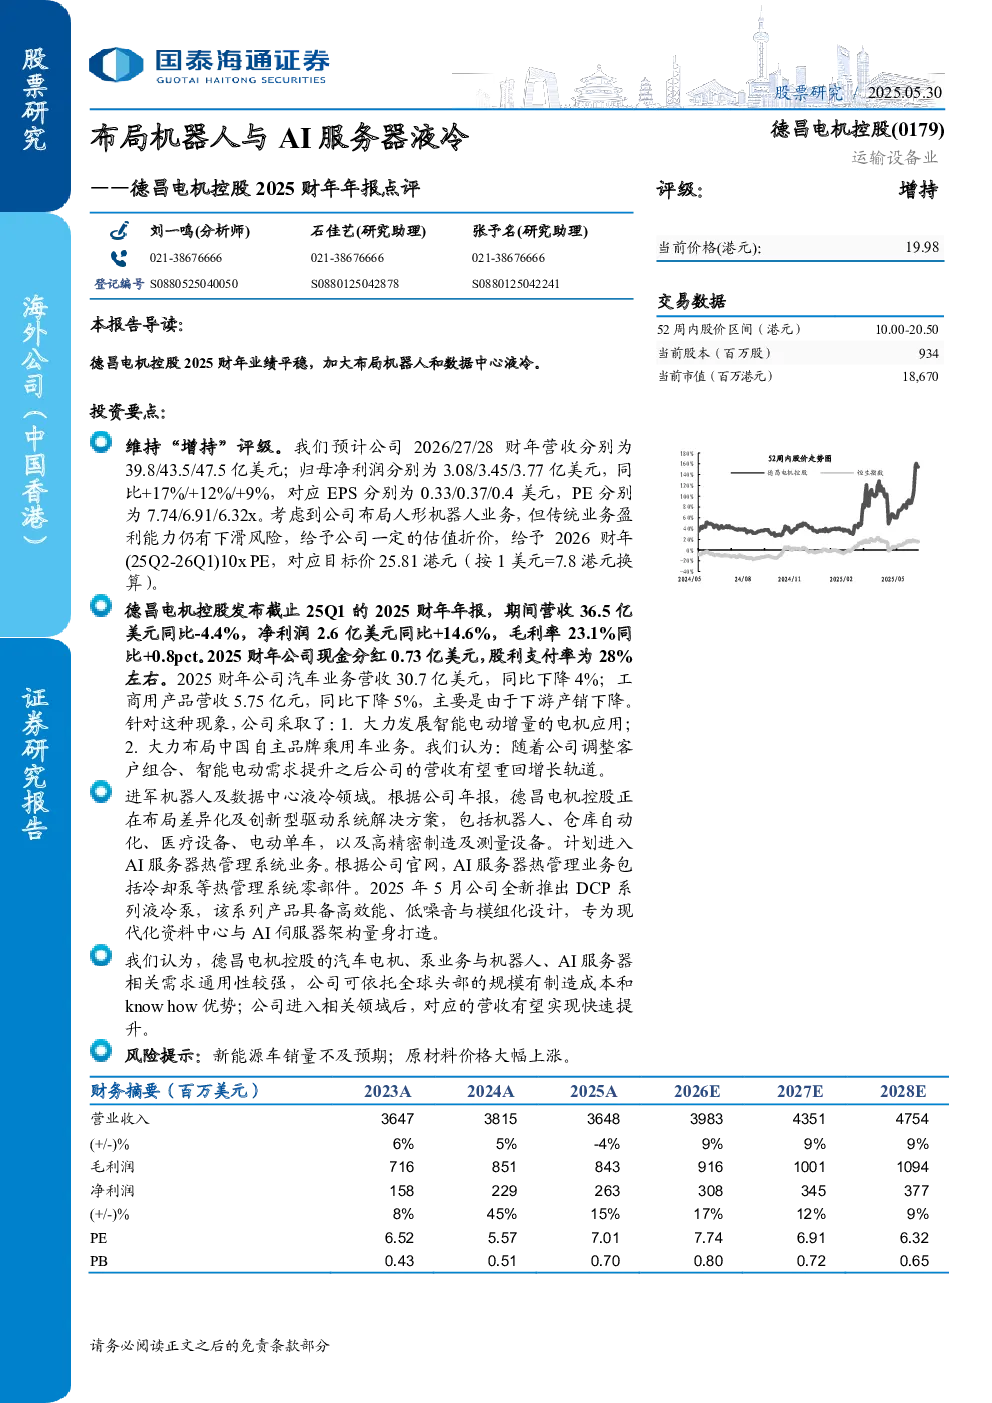This screenshot has width=992, height=1403.
Task: Click the sidebar label 证券研究报告
Action: coord(35,764)
